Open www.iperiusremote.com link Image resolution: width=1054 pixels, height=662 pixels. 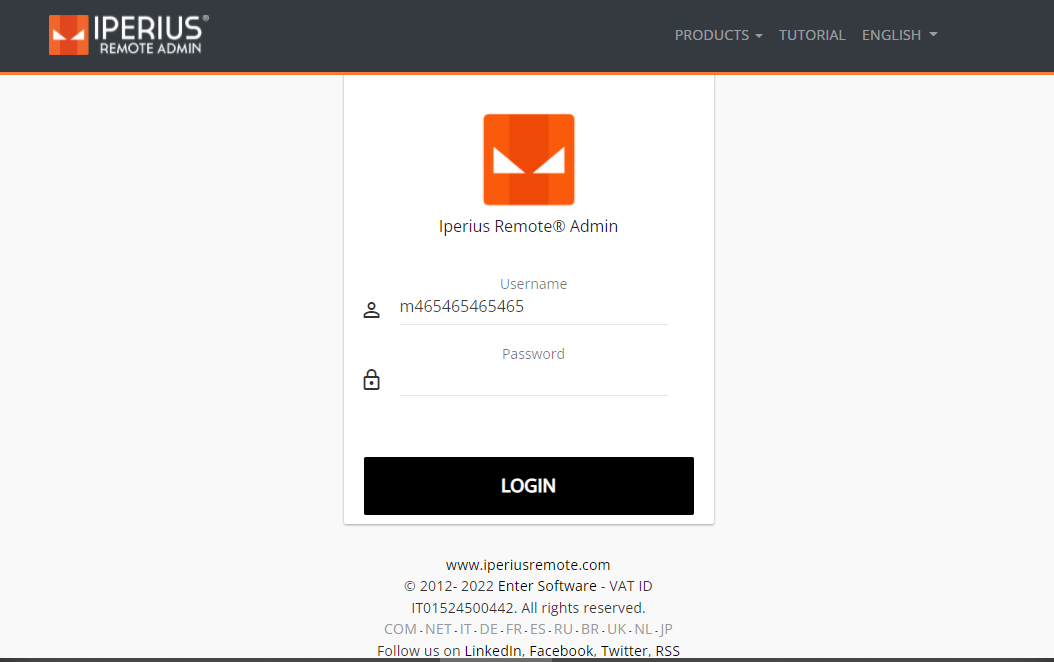(528, 565)
